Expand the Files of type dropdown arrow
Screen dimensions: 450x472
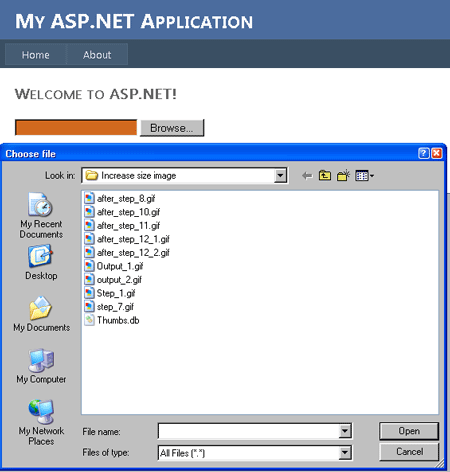coord(345,453)
